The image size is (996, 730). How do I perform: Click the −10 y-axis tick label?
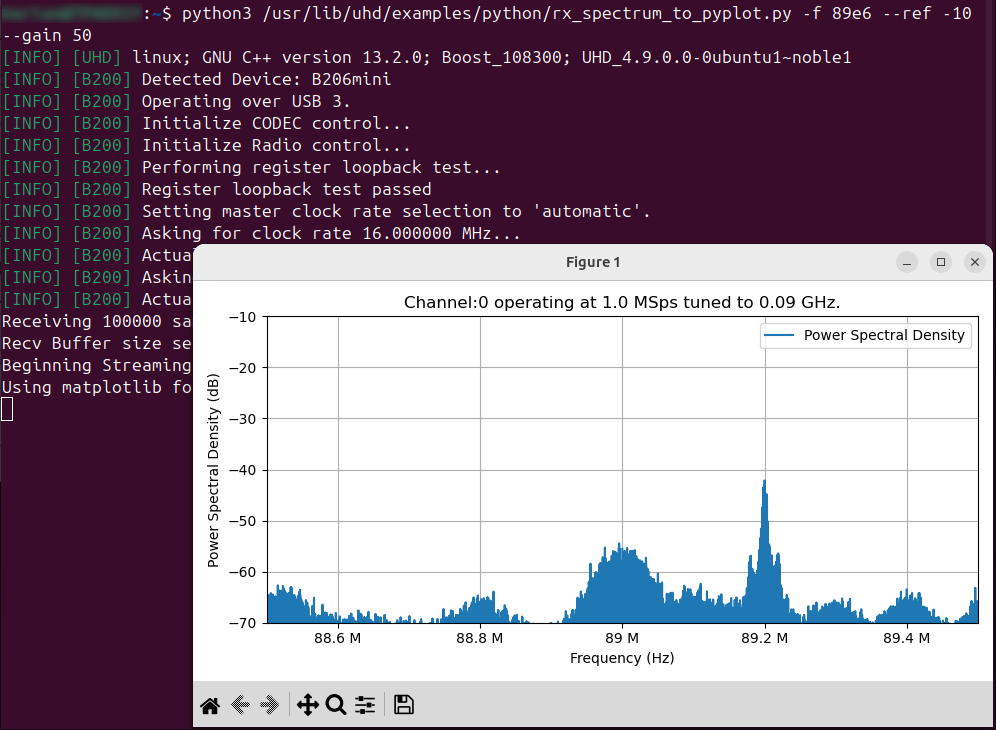[x=243, y=317]
